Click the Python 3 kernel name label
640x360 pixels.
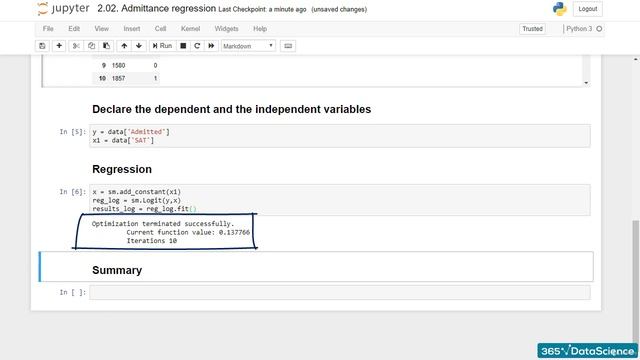[579, 29]
